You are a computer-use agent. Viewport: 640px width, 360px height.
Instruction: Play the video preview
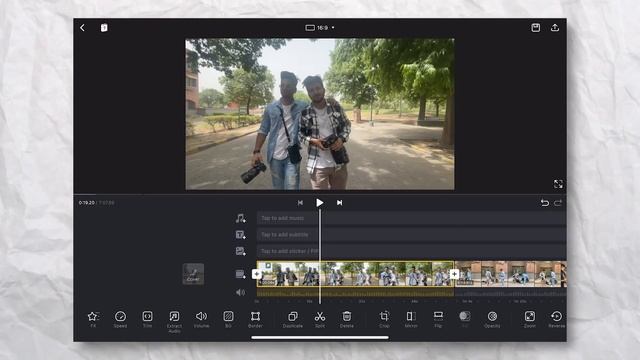pyautogui.click(x=320, y=202)
